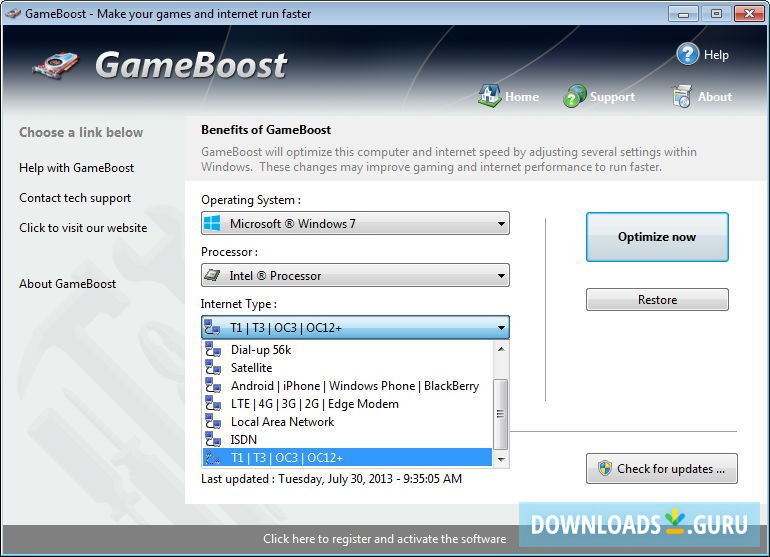Open the Processor dropdown
The image size is (770, 557).
coord(355,275)
